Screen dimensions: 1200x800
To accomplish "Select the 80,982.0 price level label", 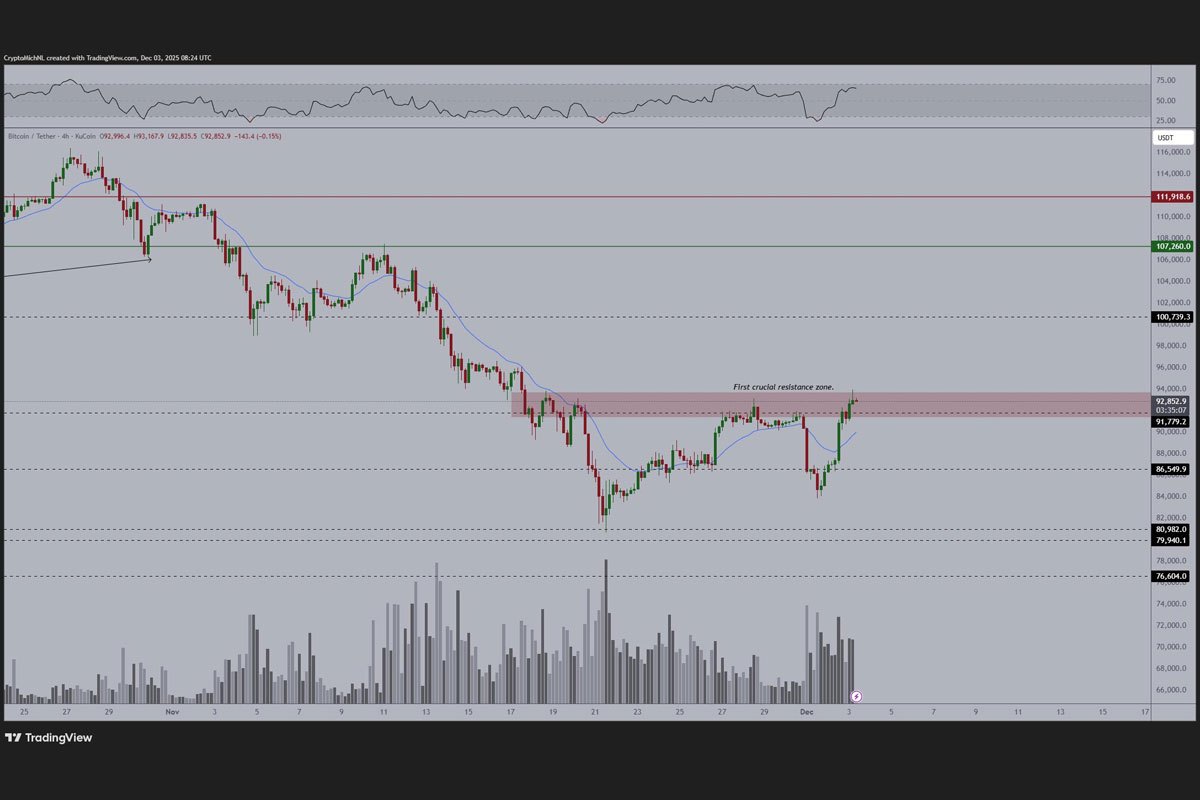I will pyautogui.click(x=1173, y=529).
